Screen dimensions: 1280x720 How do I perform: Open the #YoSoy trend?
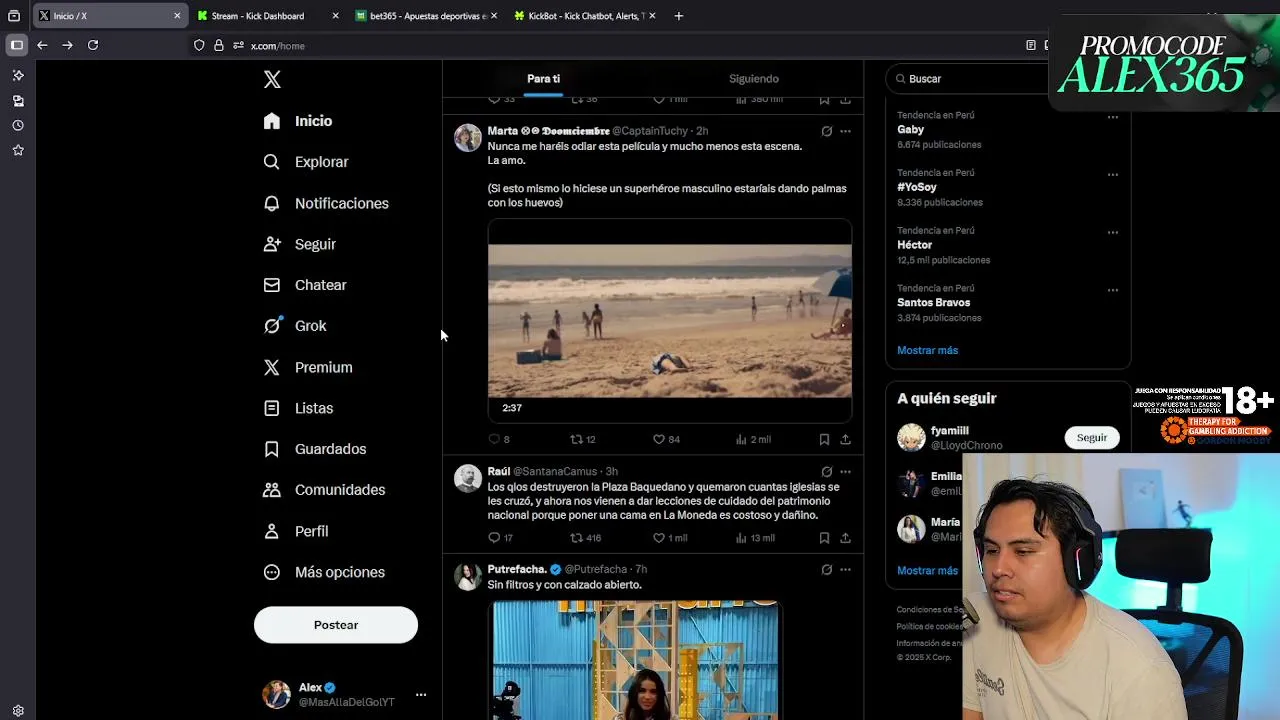pyautogui.click(x=917, y=187)
